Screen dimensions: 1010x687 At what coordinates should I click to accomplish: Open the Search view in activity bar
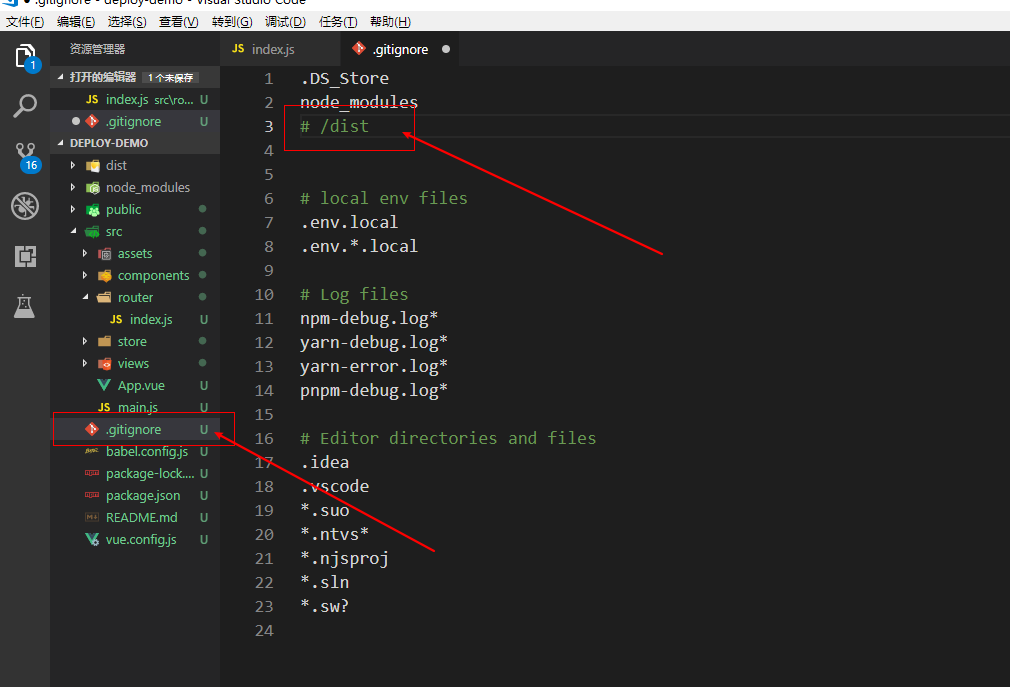(25, 106)
